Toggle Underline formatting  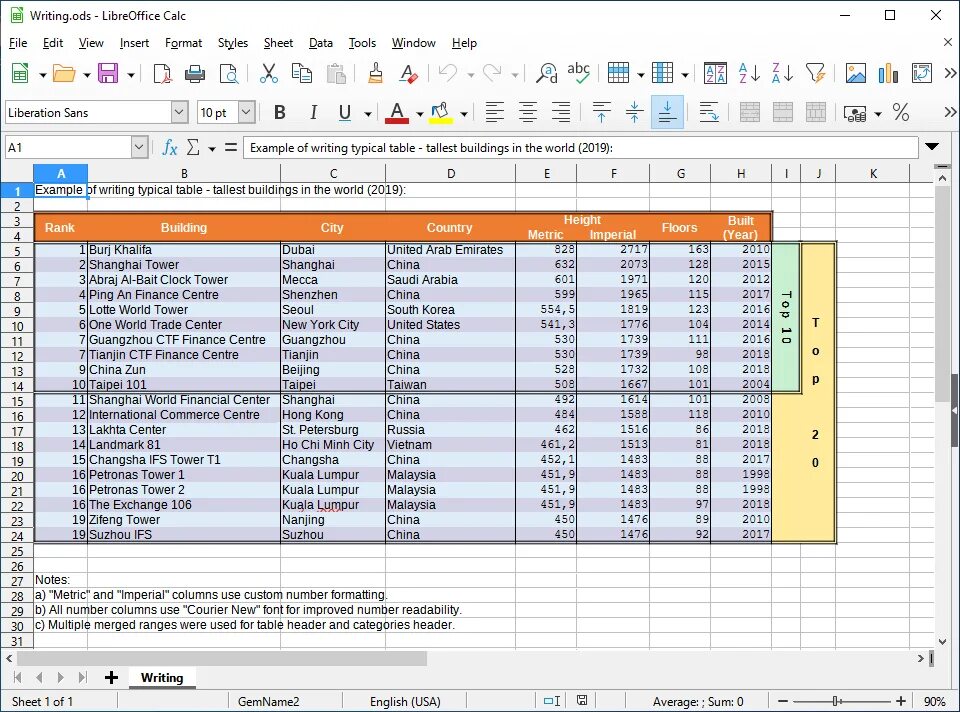(345, 113)
